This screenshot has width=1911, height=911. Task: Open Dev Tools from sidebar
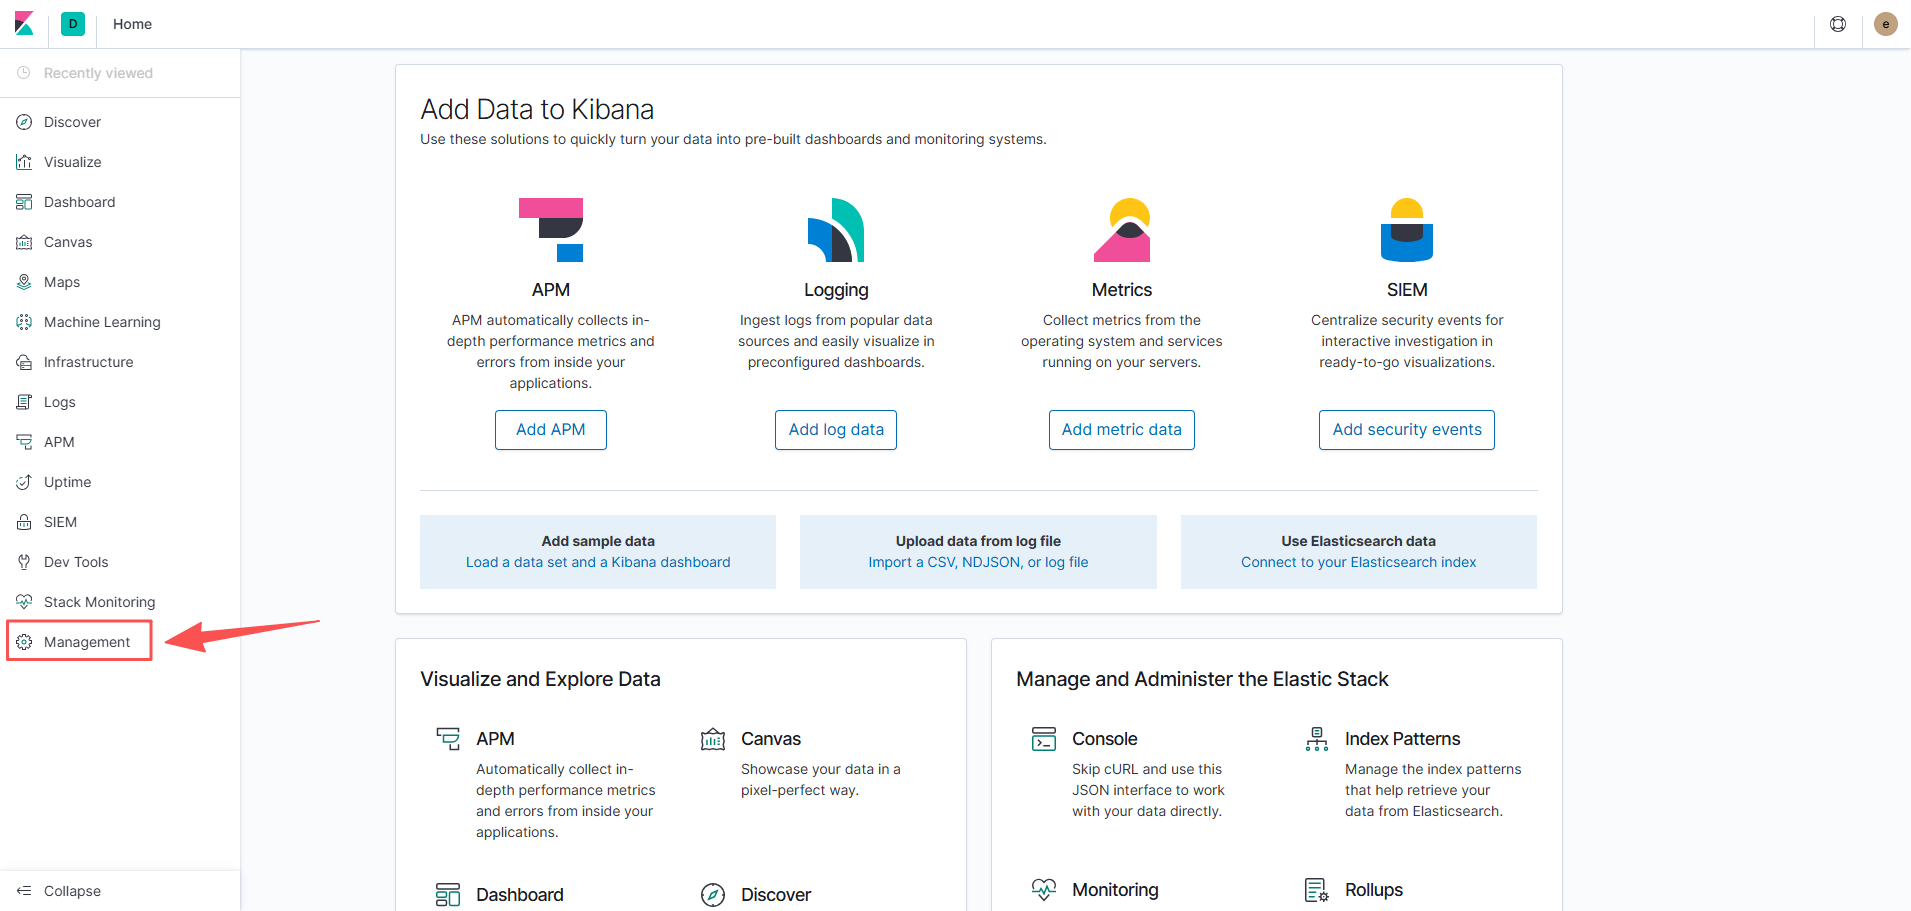76,562
